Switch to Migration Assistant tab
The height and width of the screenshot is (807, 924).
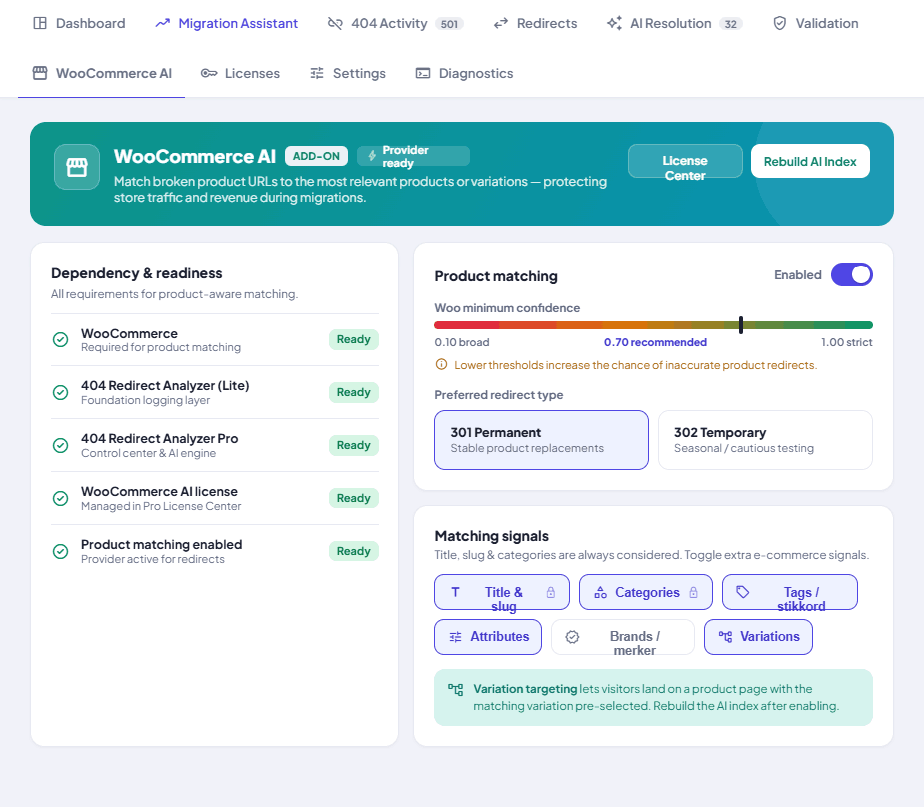pyautogui.click(x=227, y=24)
